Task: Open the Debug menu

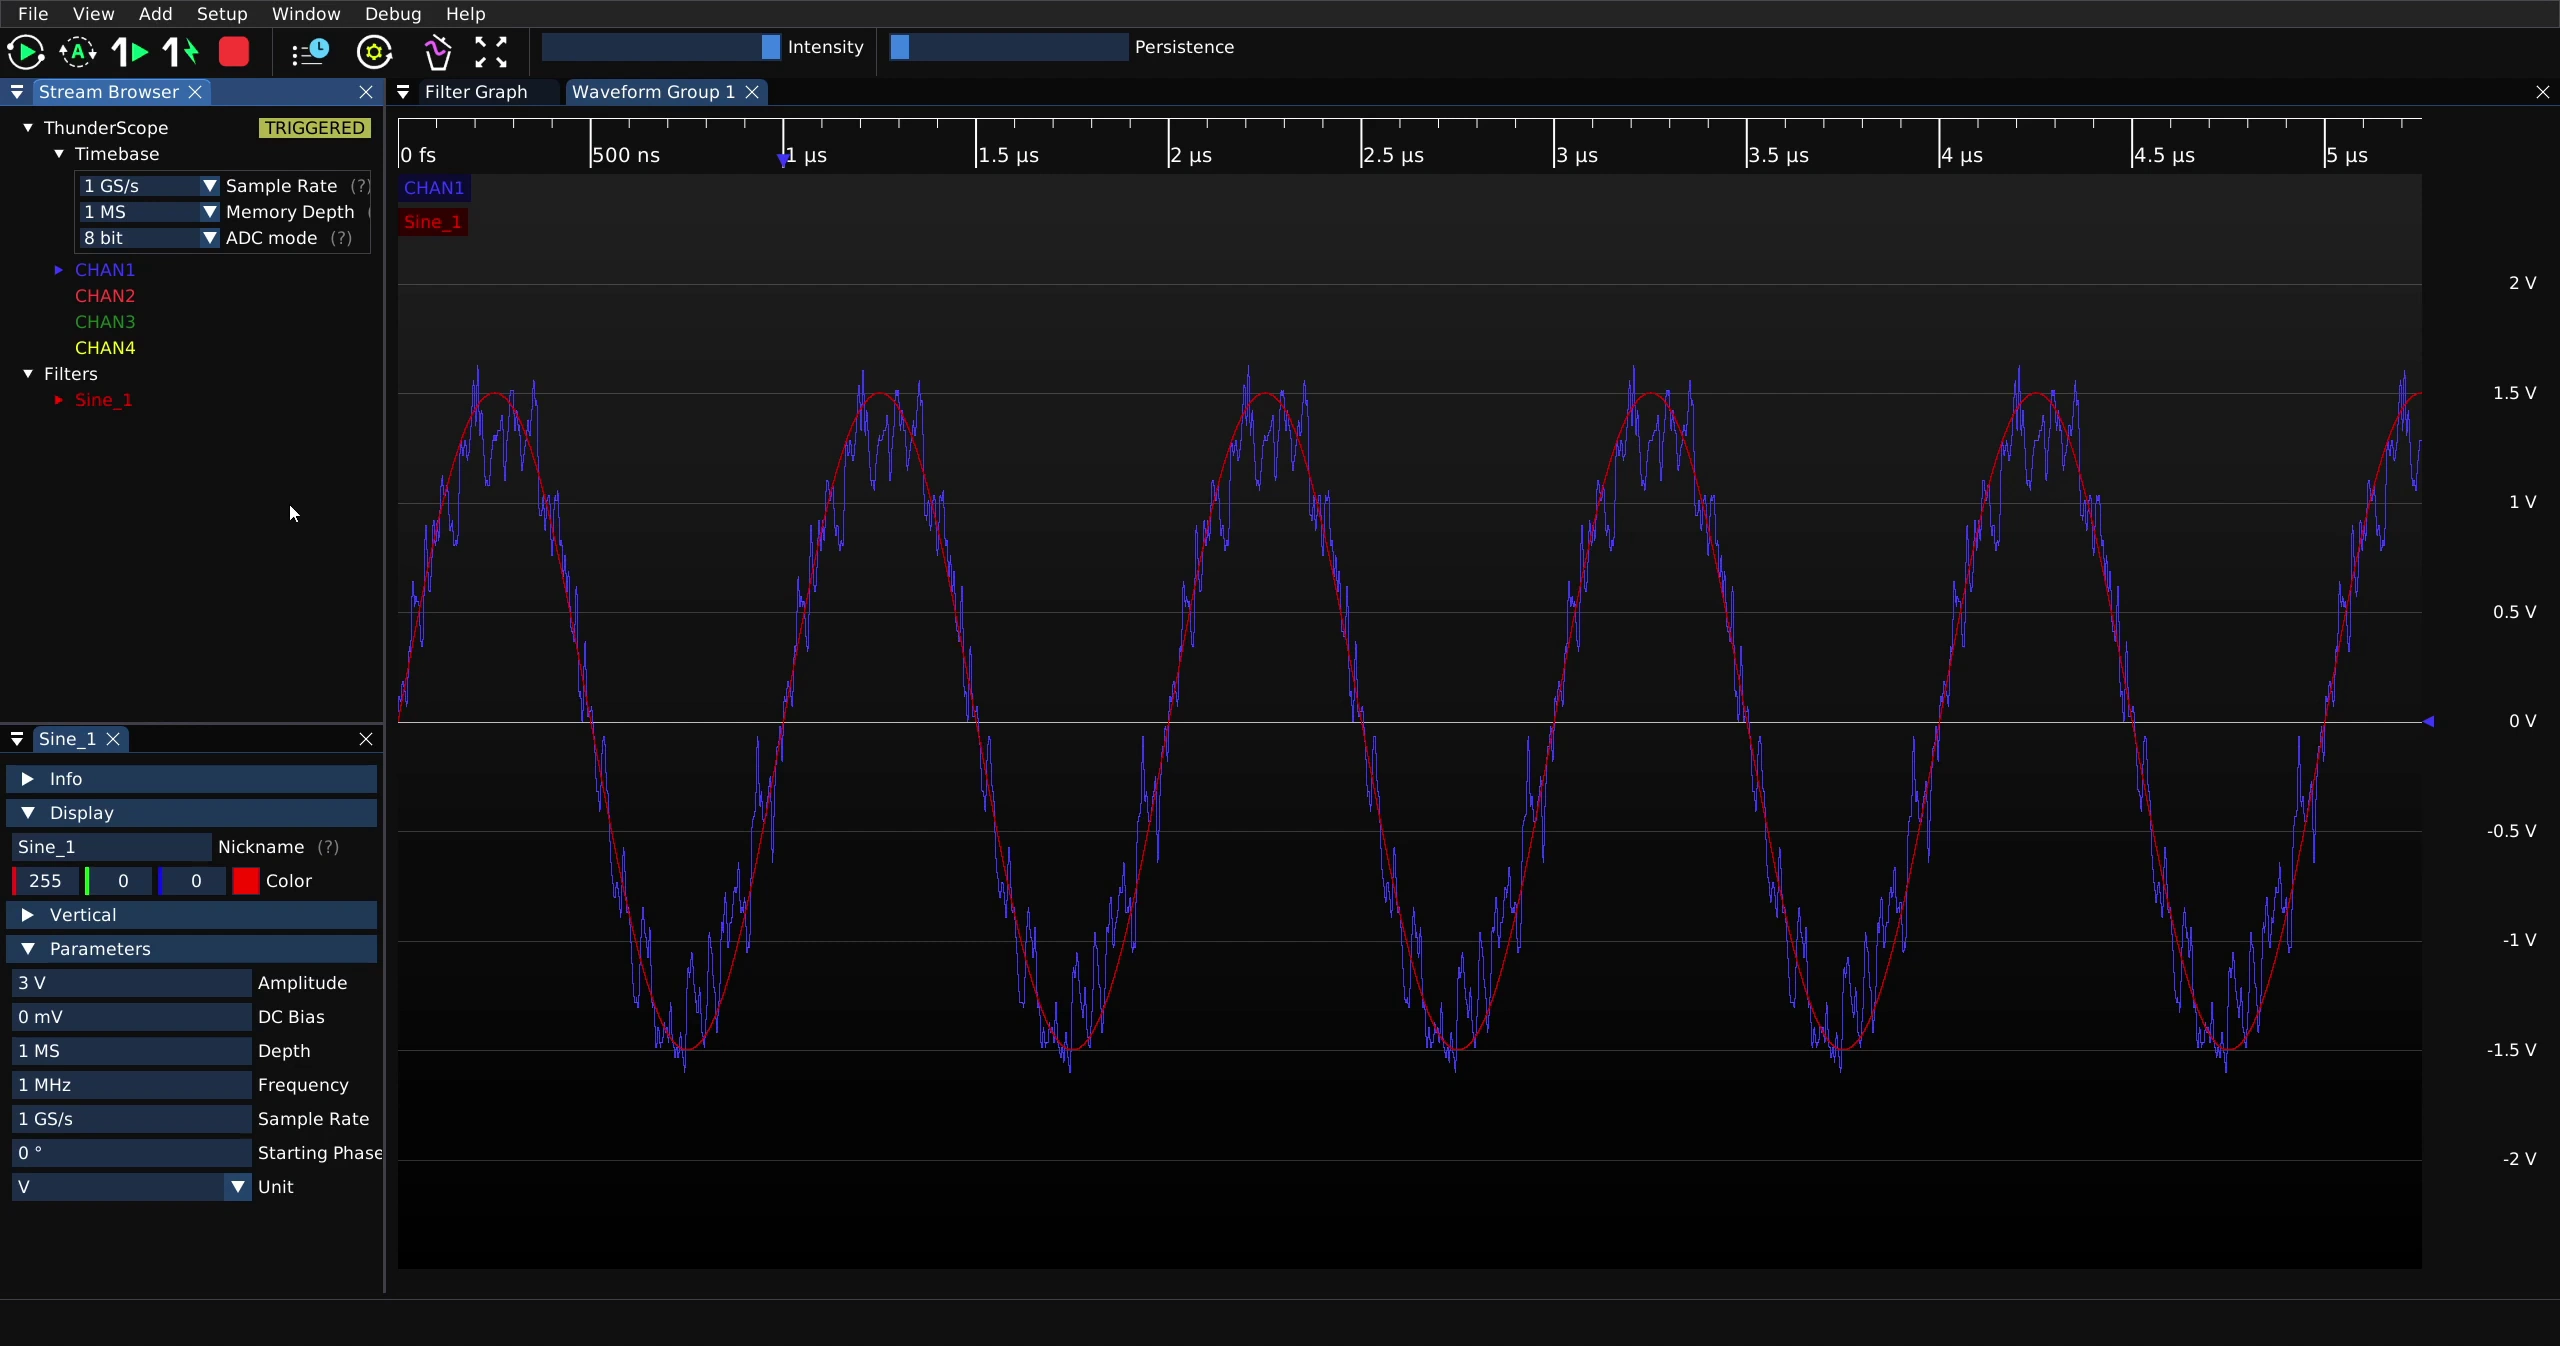Action: pyautogui.click(x=393, y=14)
